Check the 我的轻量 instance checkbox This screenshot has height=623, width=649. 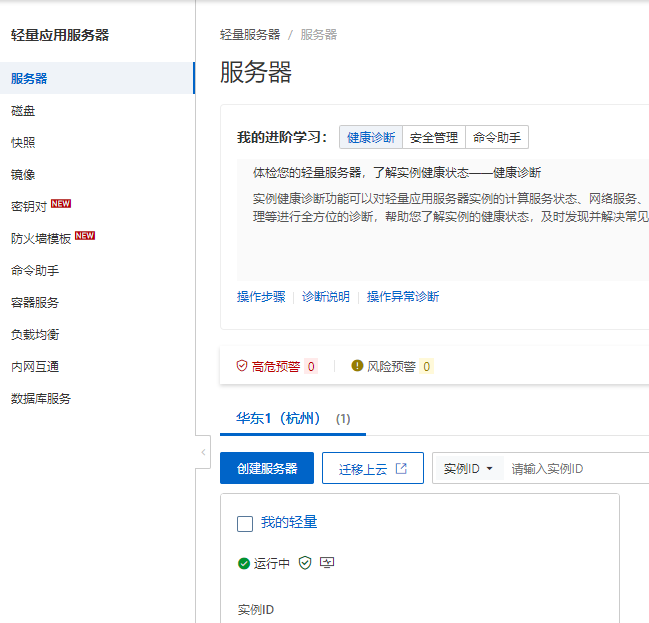[245, 523]
